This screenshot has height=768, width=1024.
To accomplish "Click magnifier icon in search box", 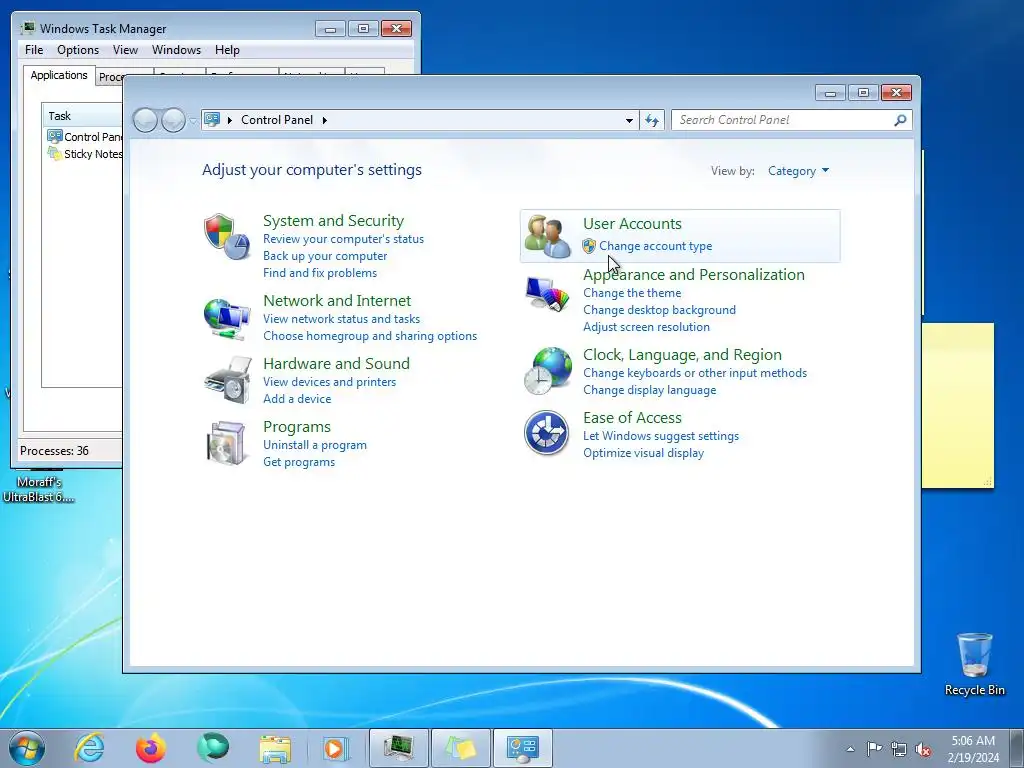I will [x=900, y=120].
